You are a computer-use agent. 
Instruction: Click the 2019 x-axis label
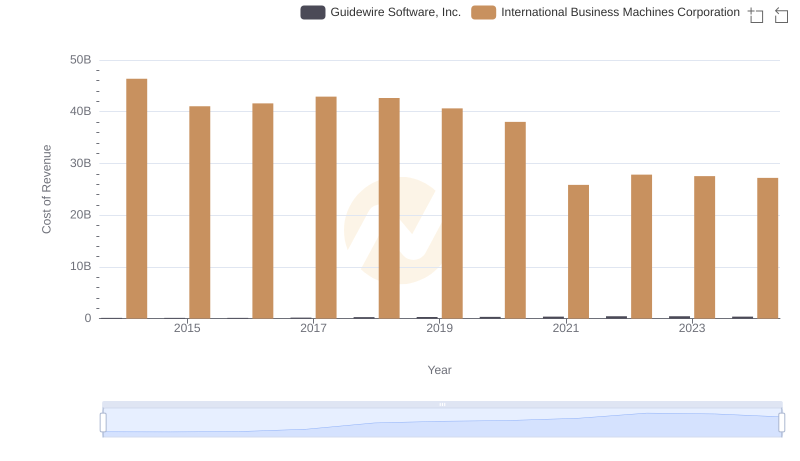click(x=439, y=328)
